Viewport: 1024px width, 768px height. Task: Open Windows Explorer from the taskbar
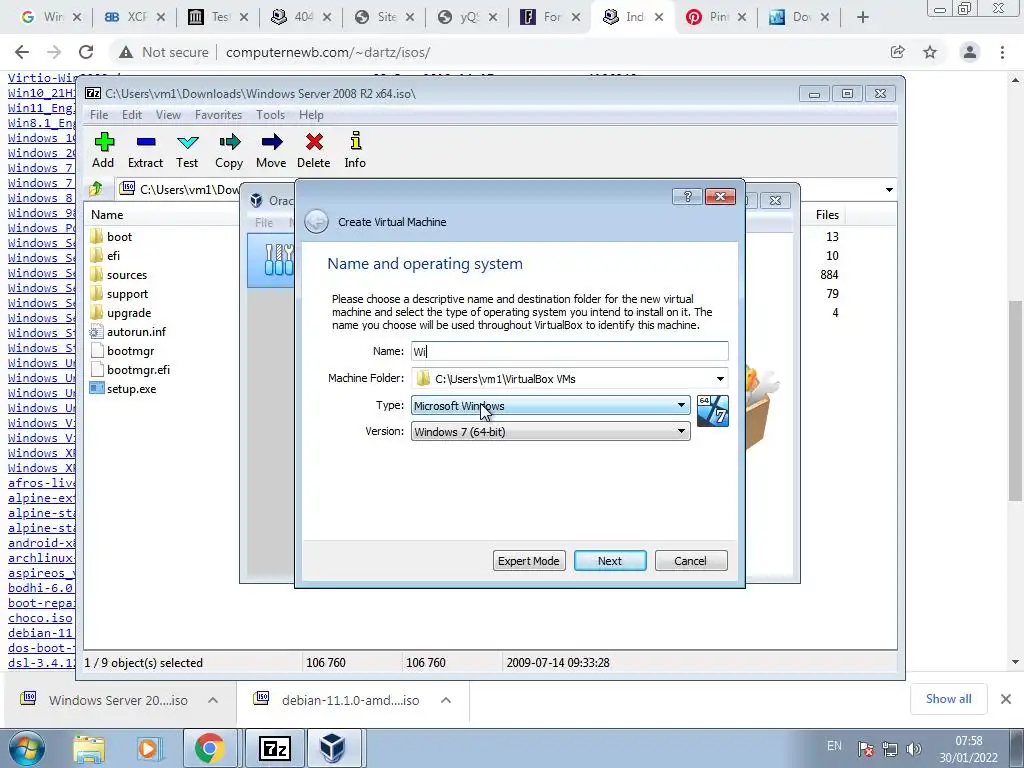tap(89, 748)
